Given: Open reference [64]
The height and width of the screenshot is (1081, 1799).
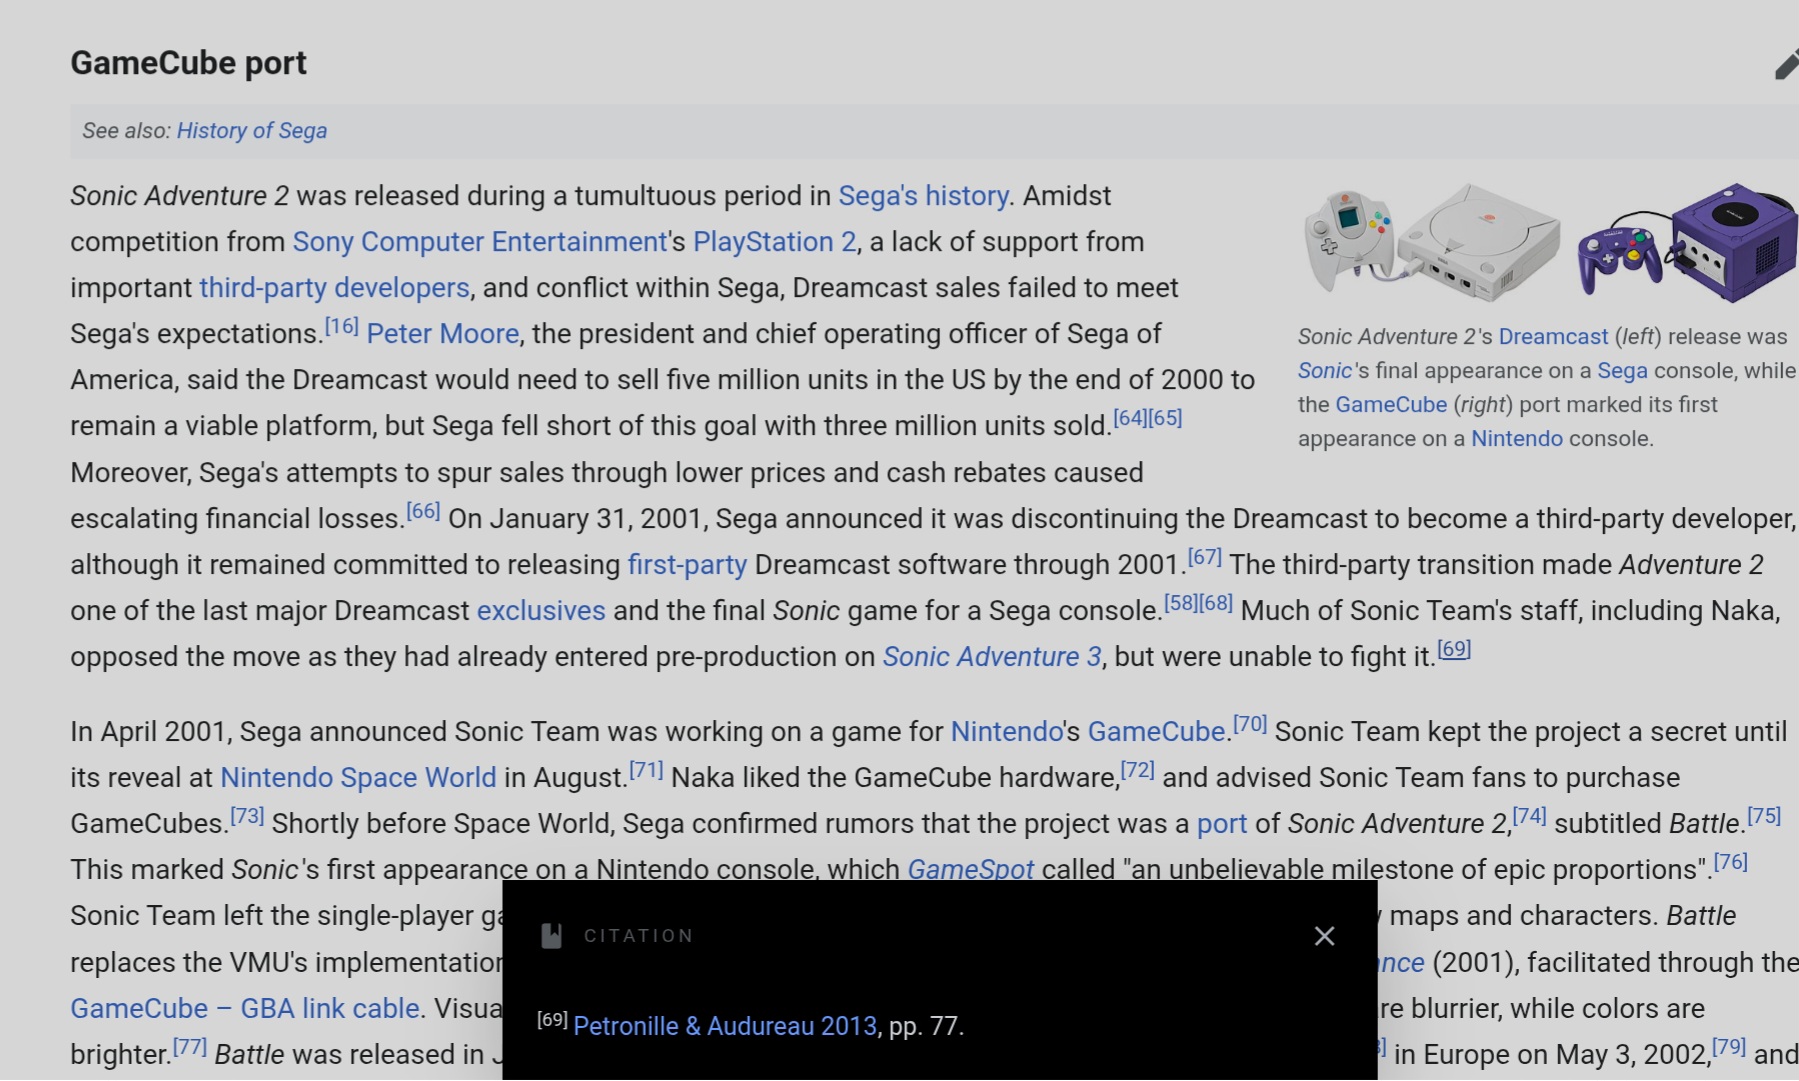Looking at the screenshot, I should point(1130,418).
